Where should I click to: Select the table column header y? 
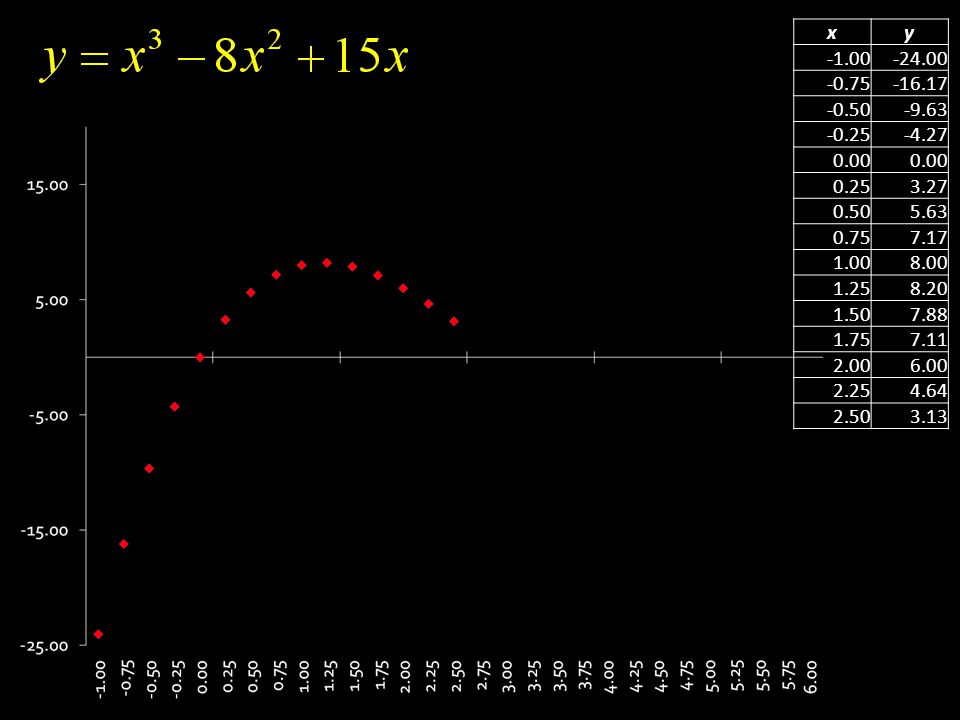pyautogui.click(x=909, y=32)
